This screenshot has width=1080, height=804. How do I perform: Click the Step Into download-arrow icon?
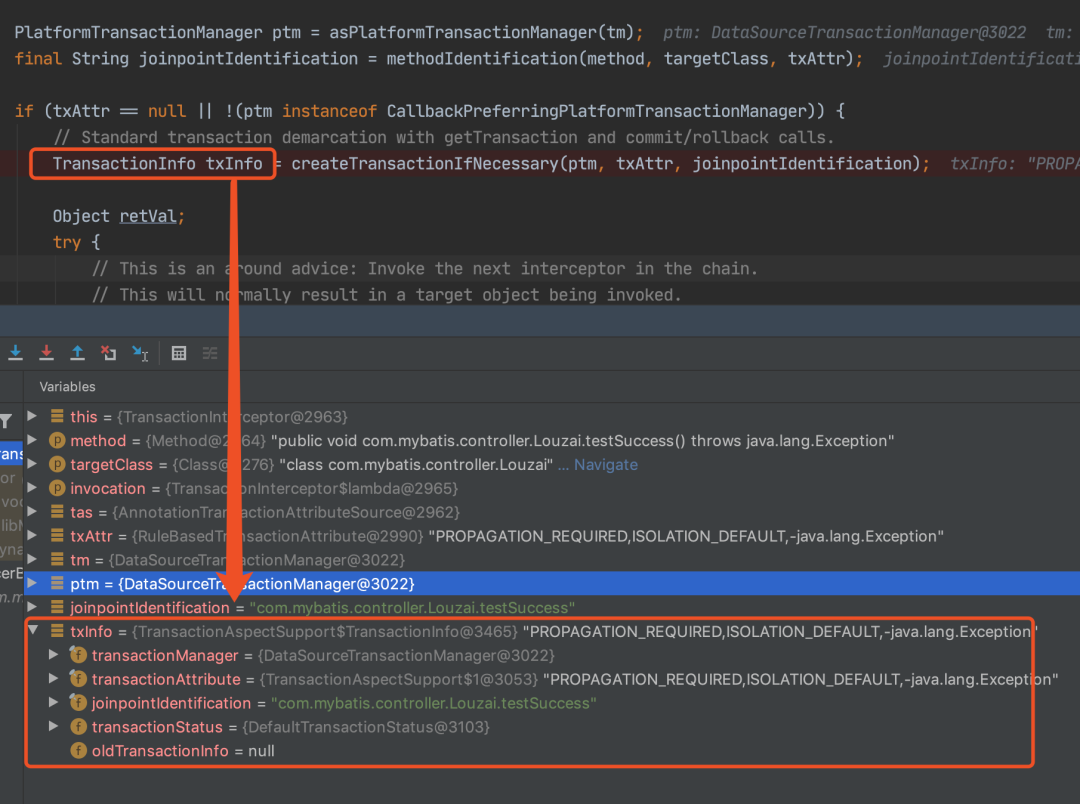click(x=15, y=353)
